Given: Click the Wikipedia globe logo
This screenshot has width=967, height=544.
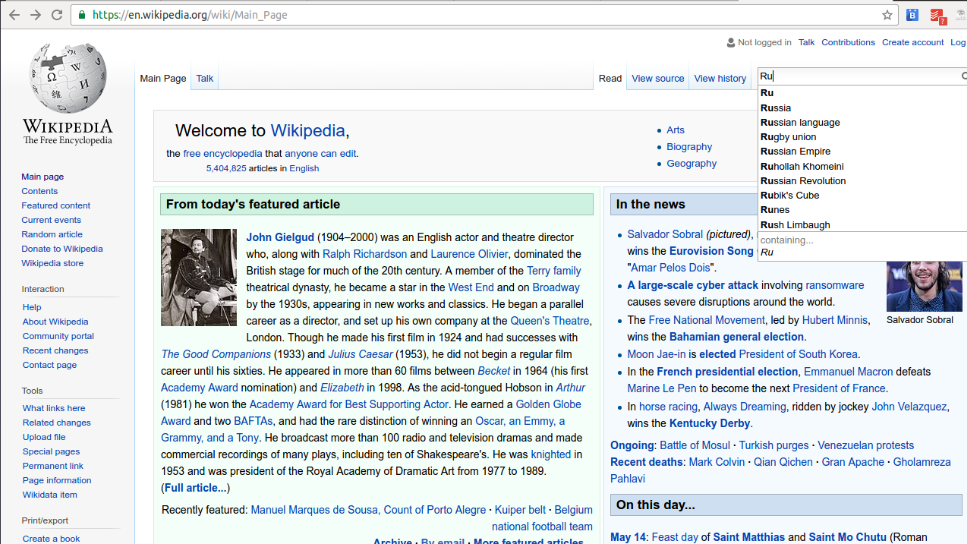Looking at the screenshot, I should coord(68,78).
